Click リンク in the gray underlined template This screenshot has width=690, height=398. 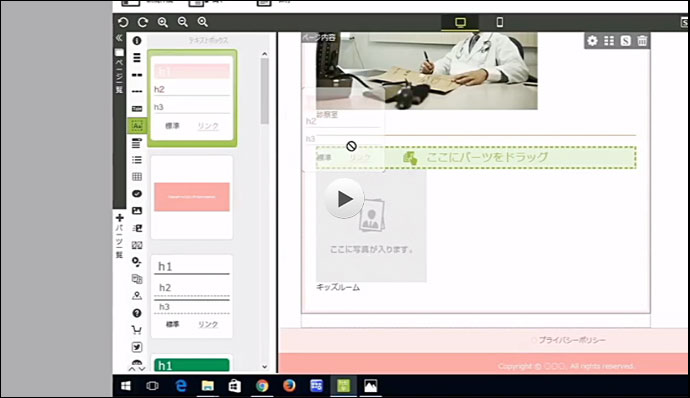208,324
